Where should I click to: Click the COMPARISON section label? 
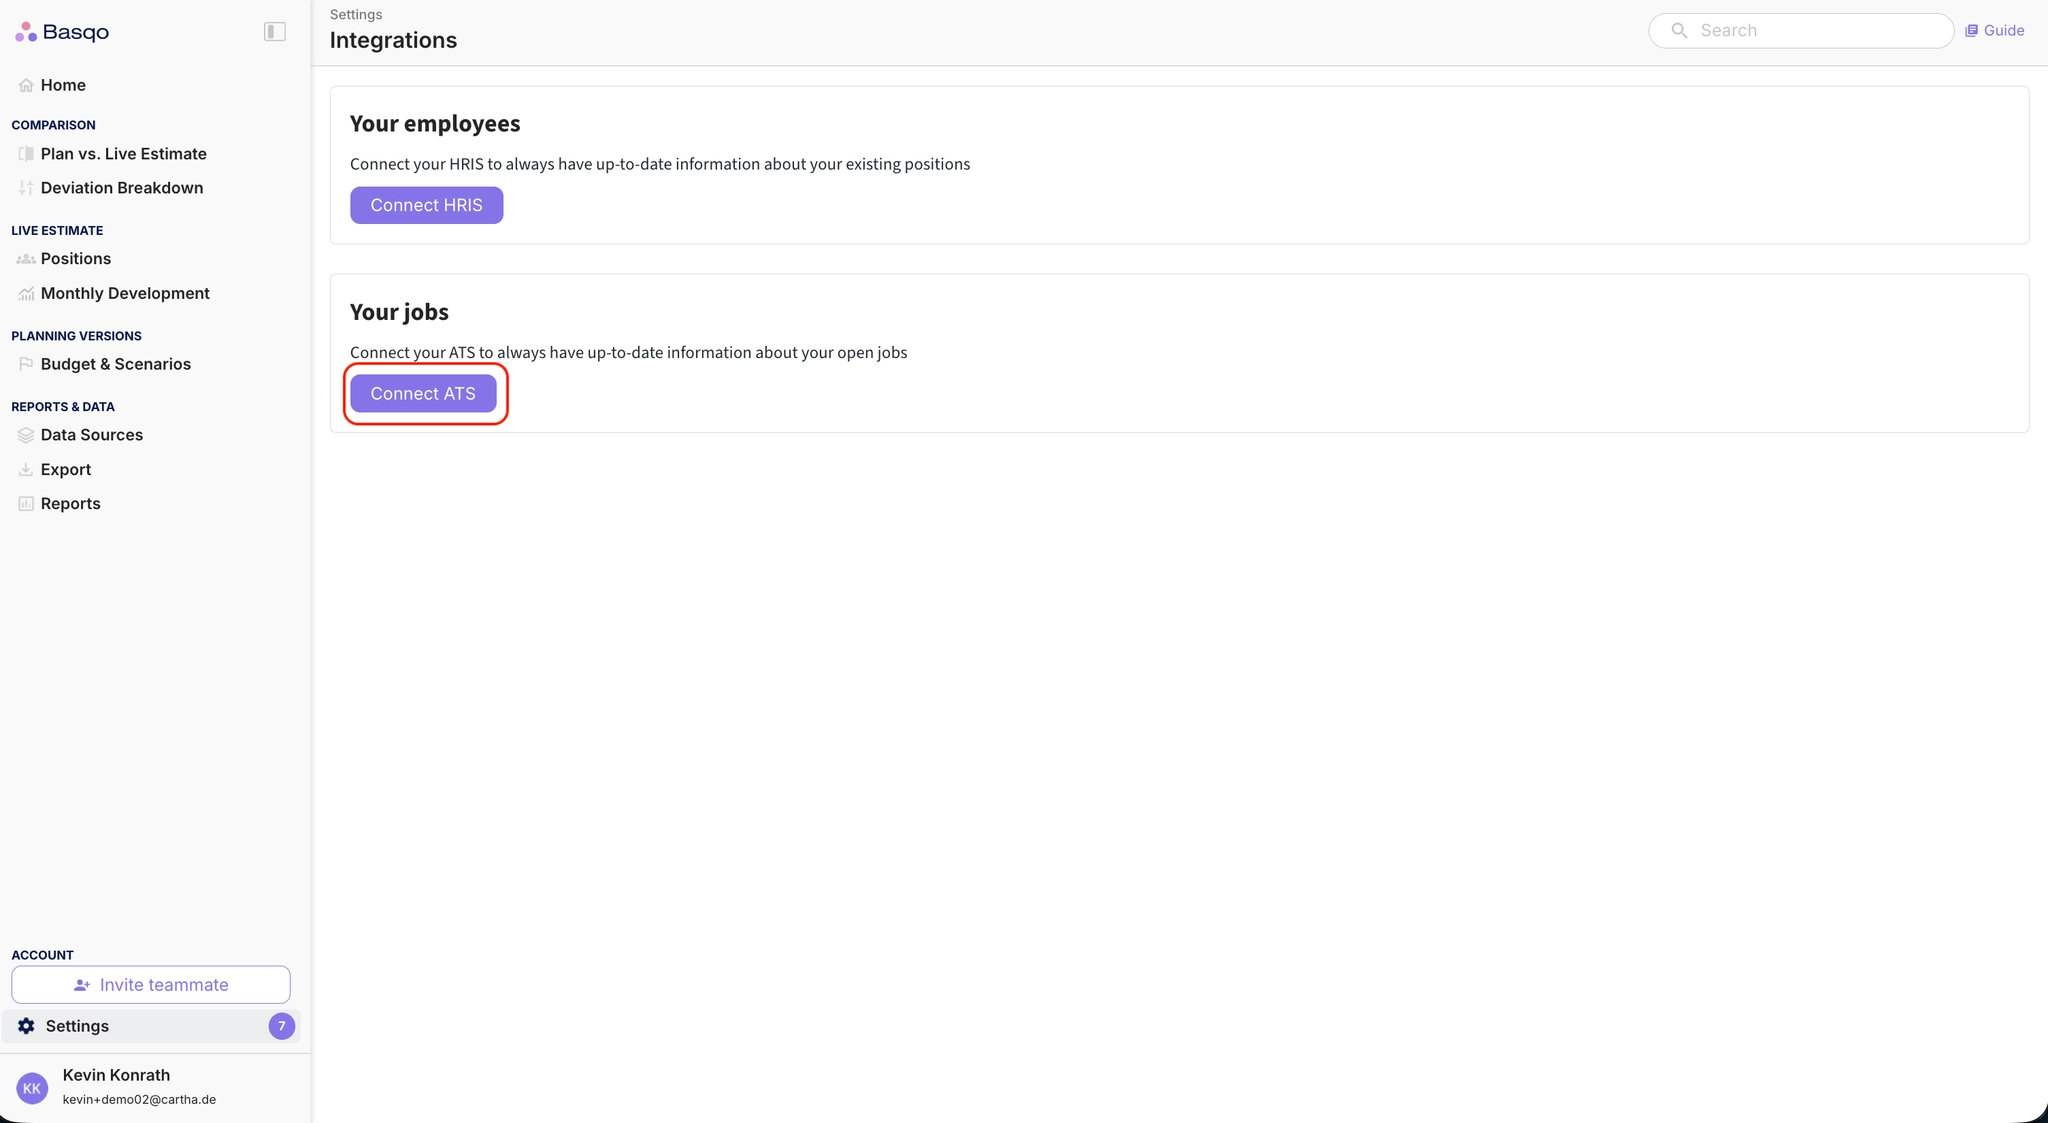53,125
